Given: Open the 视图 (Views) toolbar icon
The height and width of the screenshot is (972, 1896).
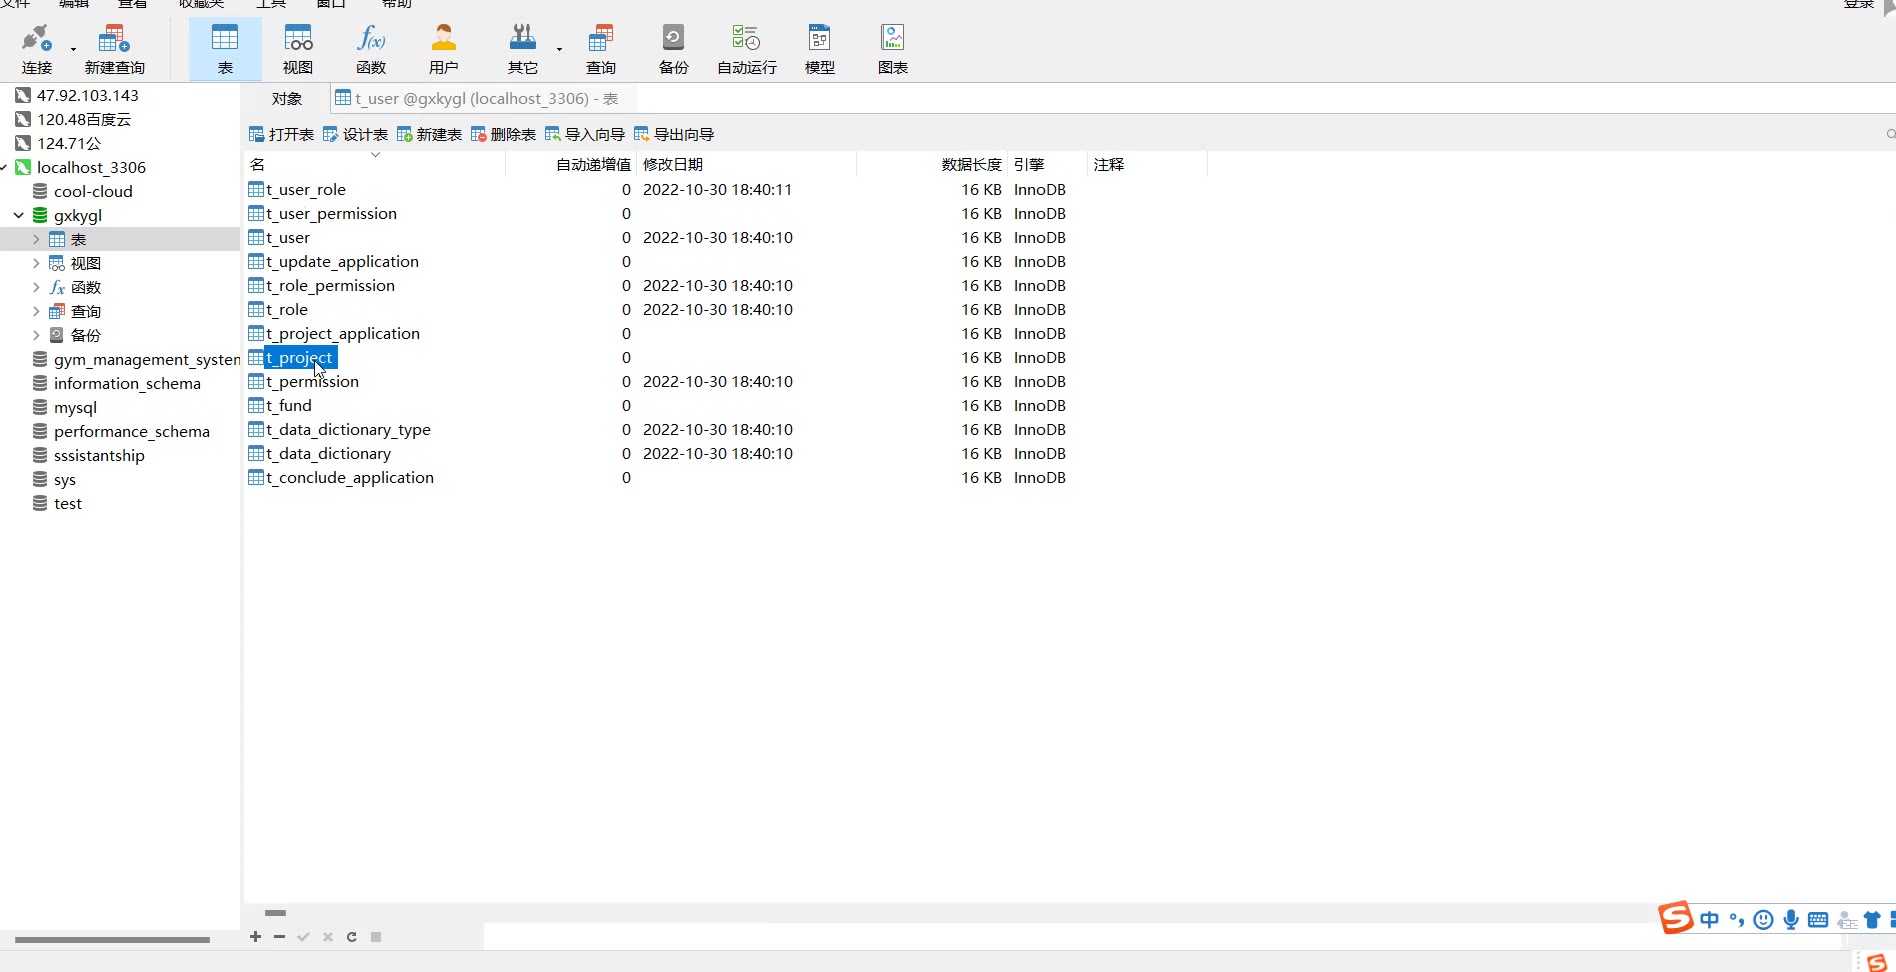Looking at the screenshot, I should [297, 49].
